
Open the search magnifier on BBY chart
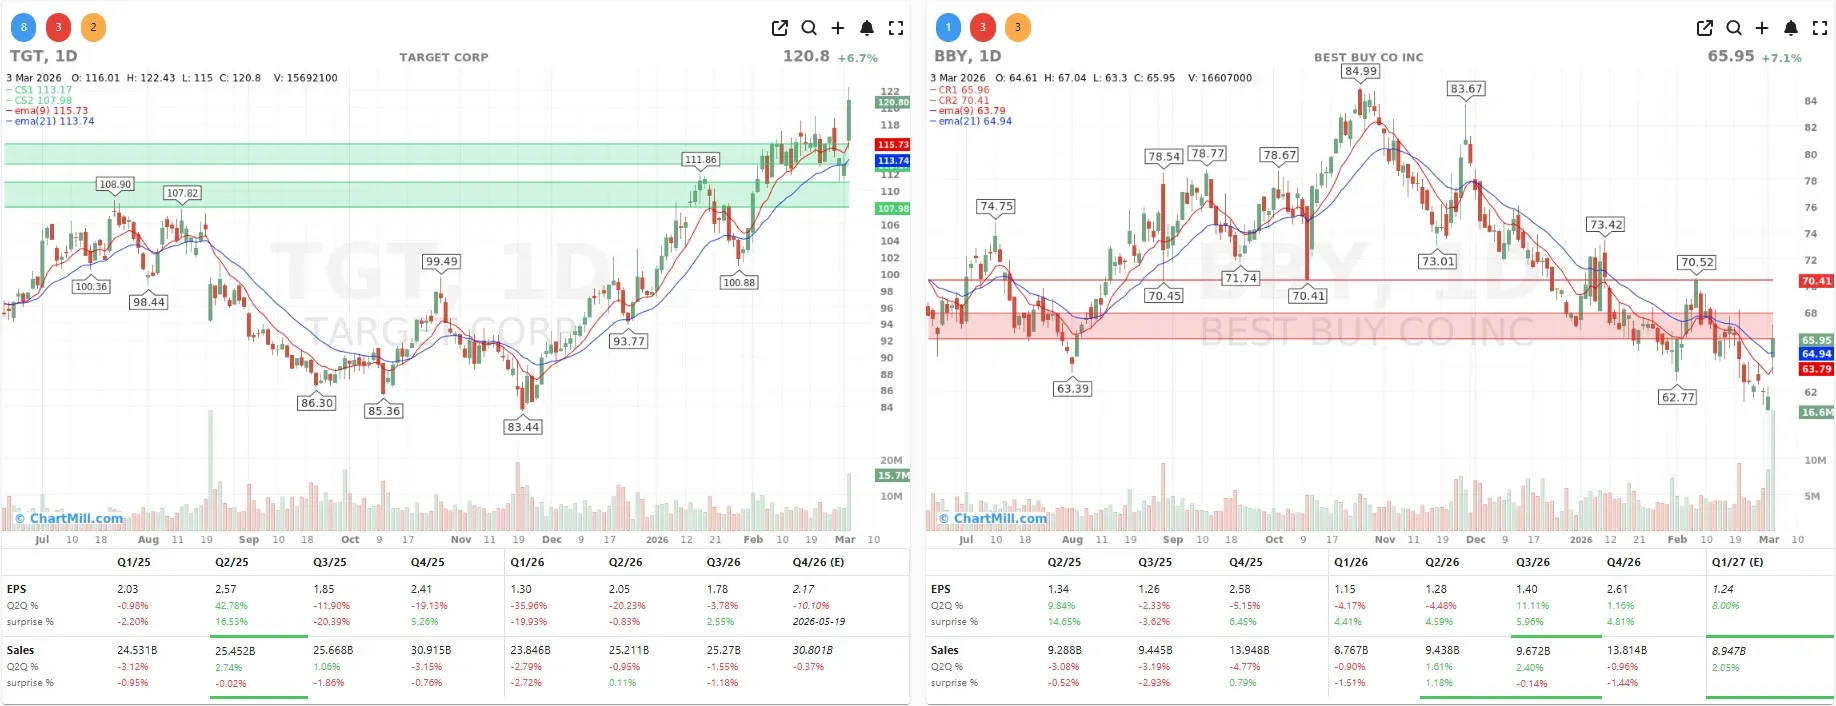tap(1734, 28)
